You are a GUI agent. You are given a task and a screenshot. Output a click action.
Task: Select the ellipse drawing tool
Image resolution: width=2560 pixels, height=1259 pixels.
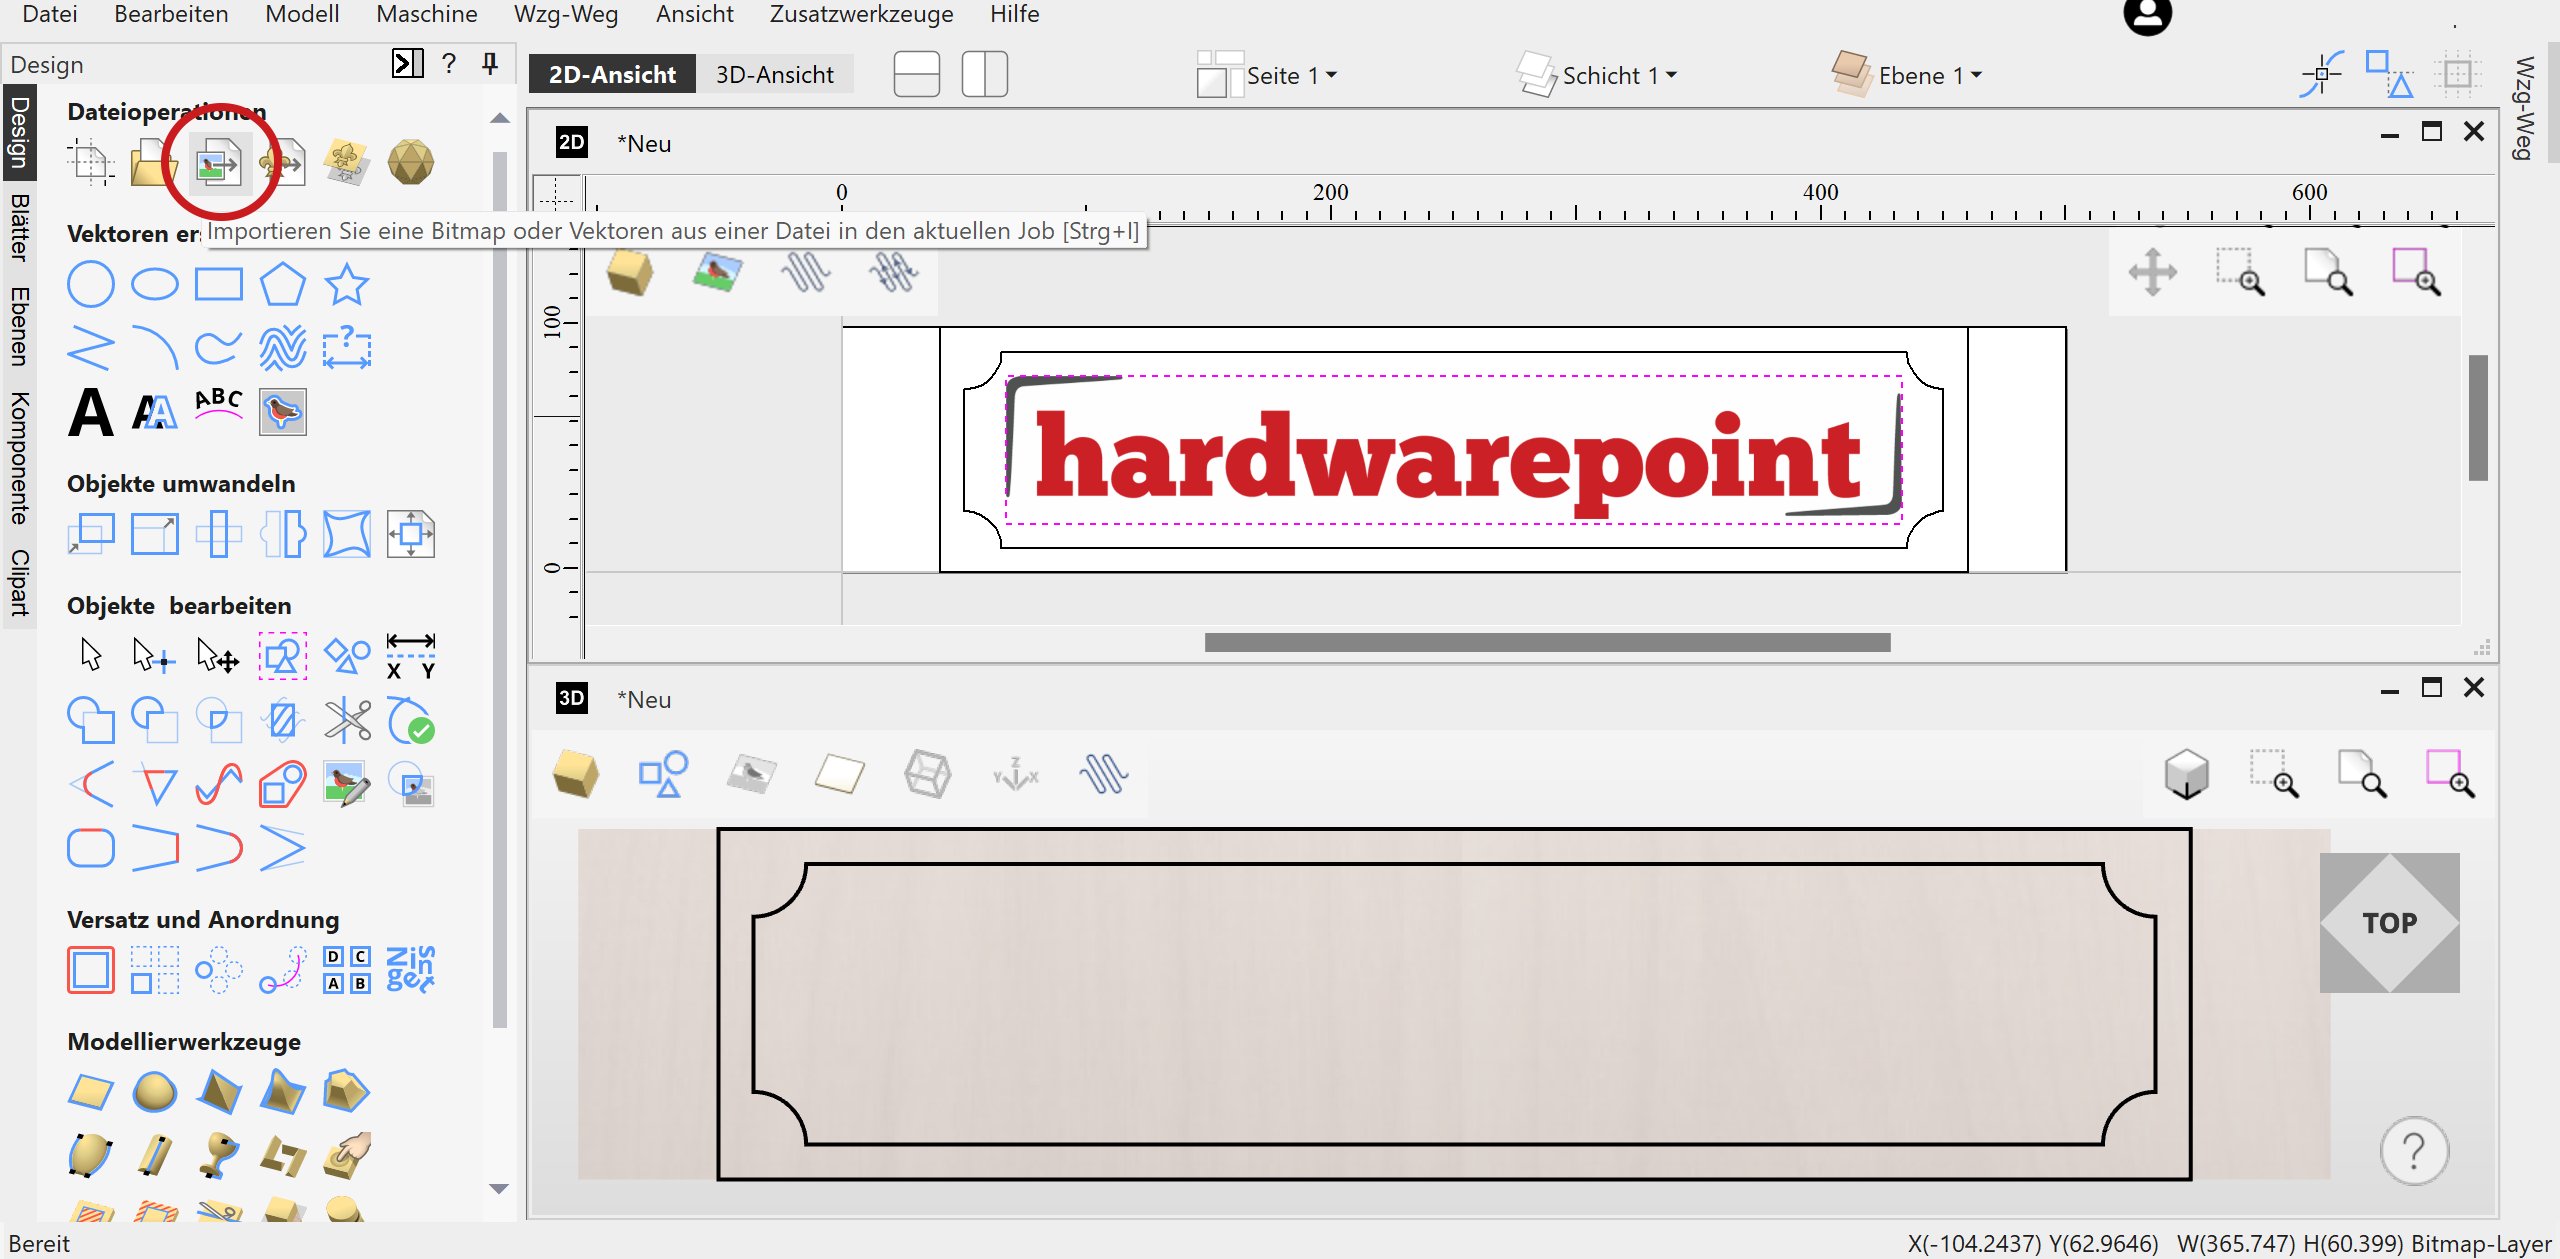[155, 285]
